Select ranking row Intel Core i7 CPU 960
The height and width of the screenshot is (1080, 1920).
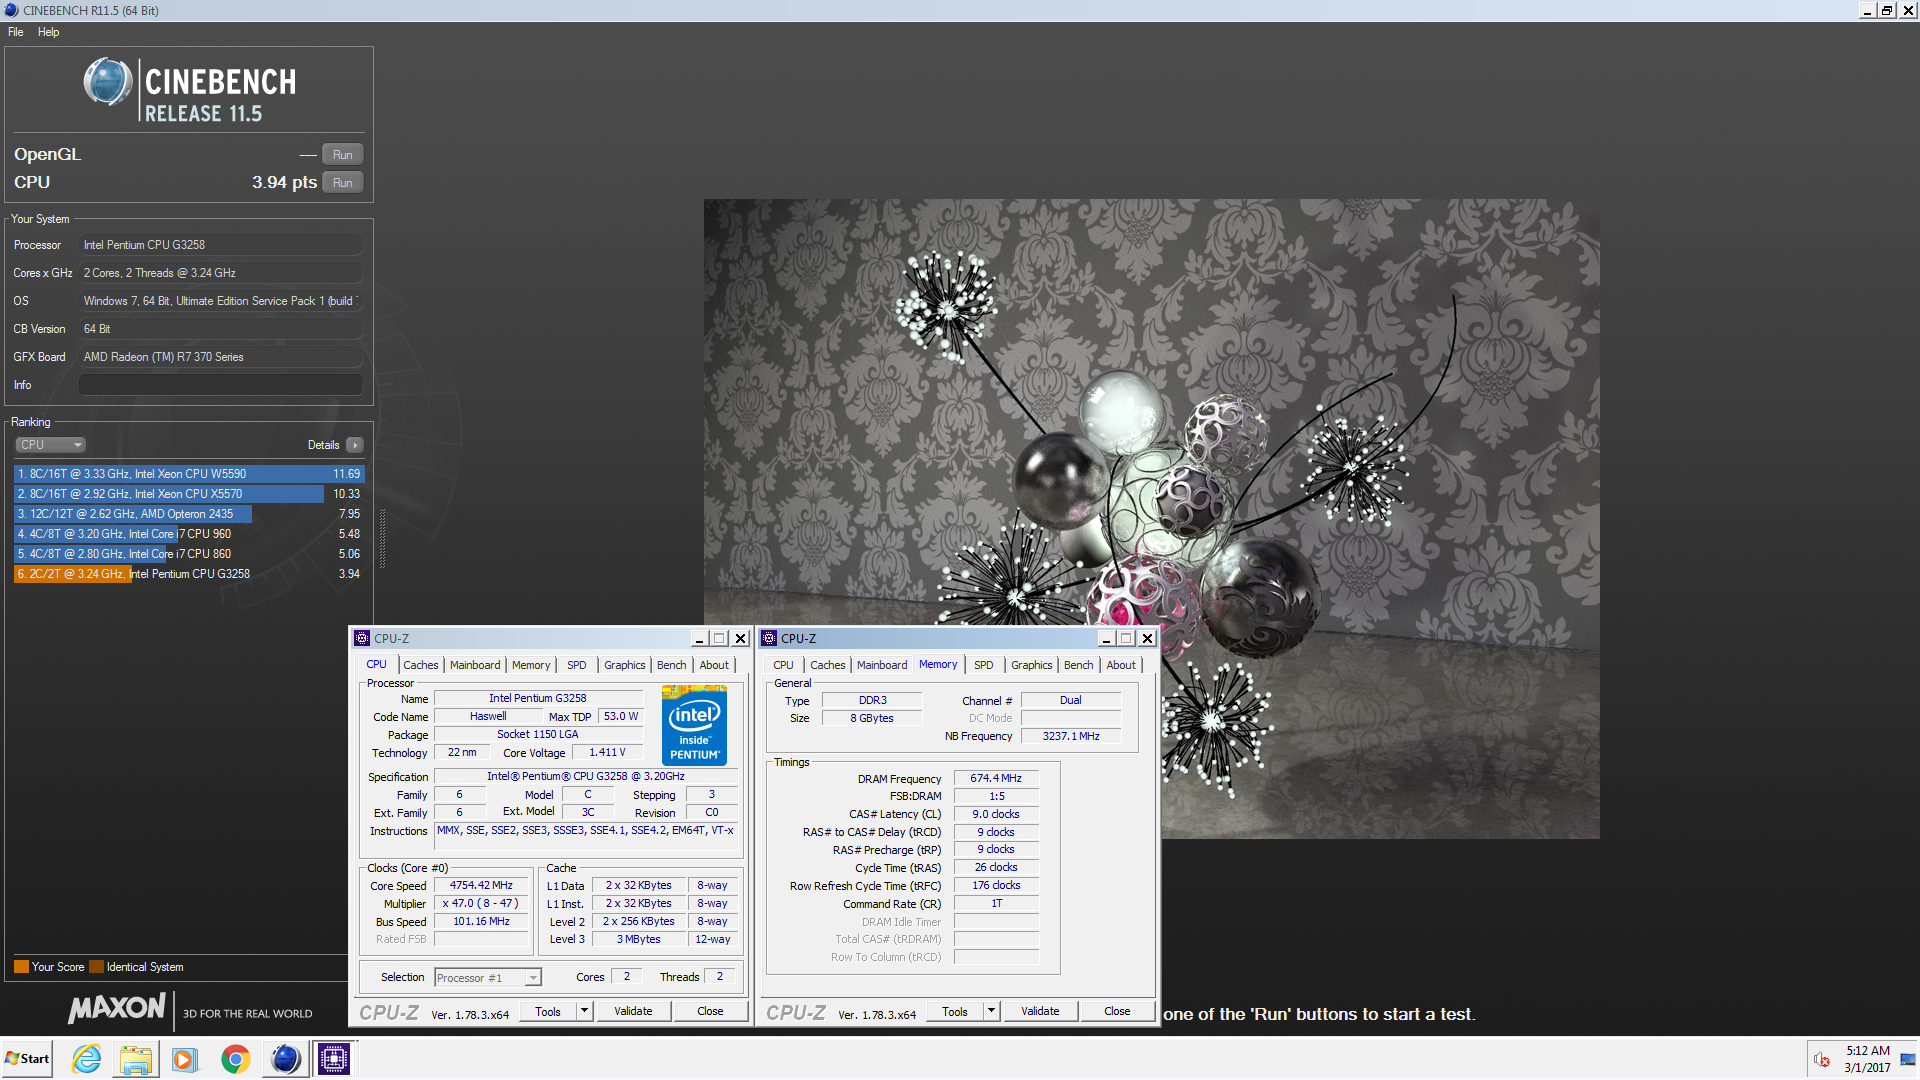pyautogui.click(x=189, y=534)
